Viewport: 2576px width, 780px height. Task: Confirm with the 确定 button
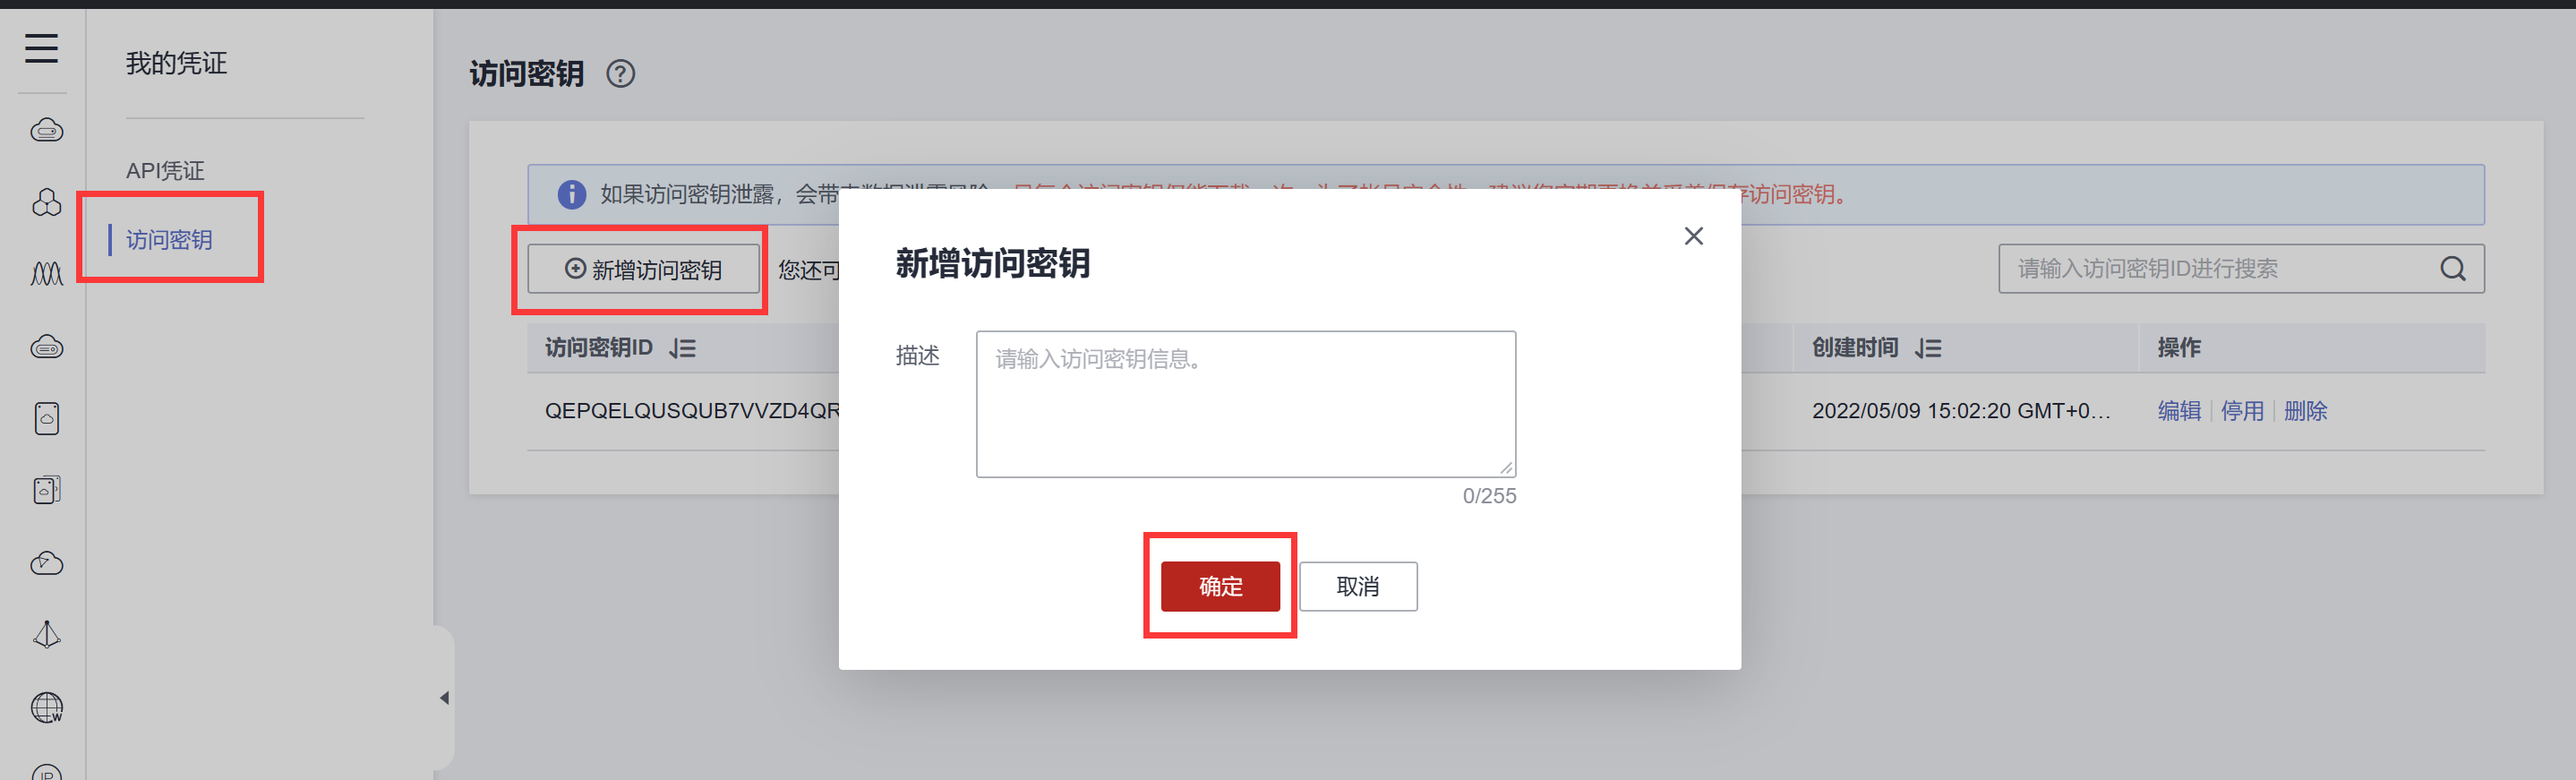coord(1220,586)
